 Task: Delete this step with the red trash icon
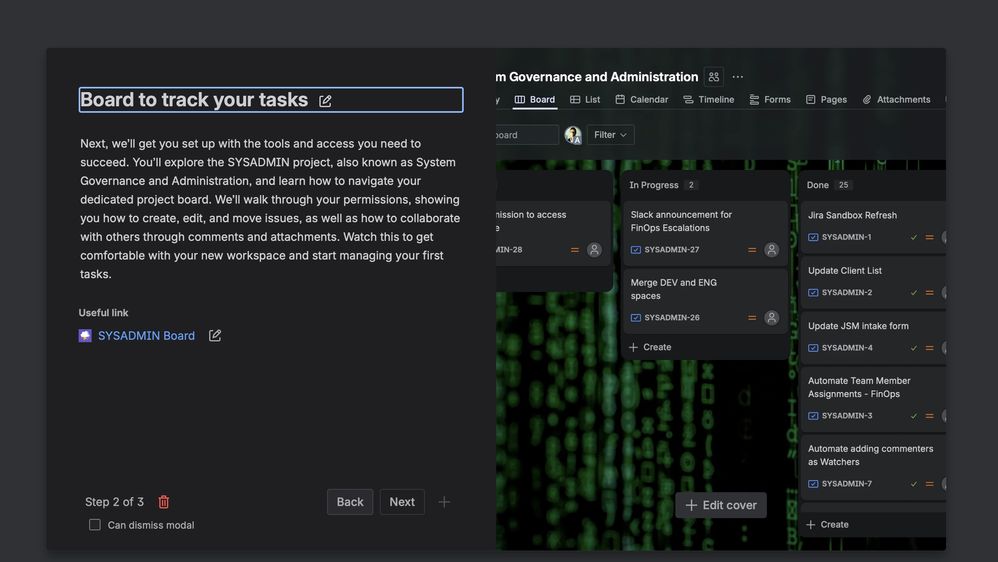pos(164,502)
